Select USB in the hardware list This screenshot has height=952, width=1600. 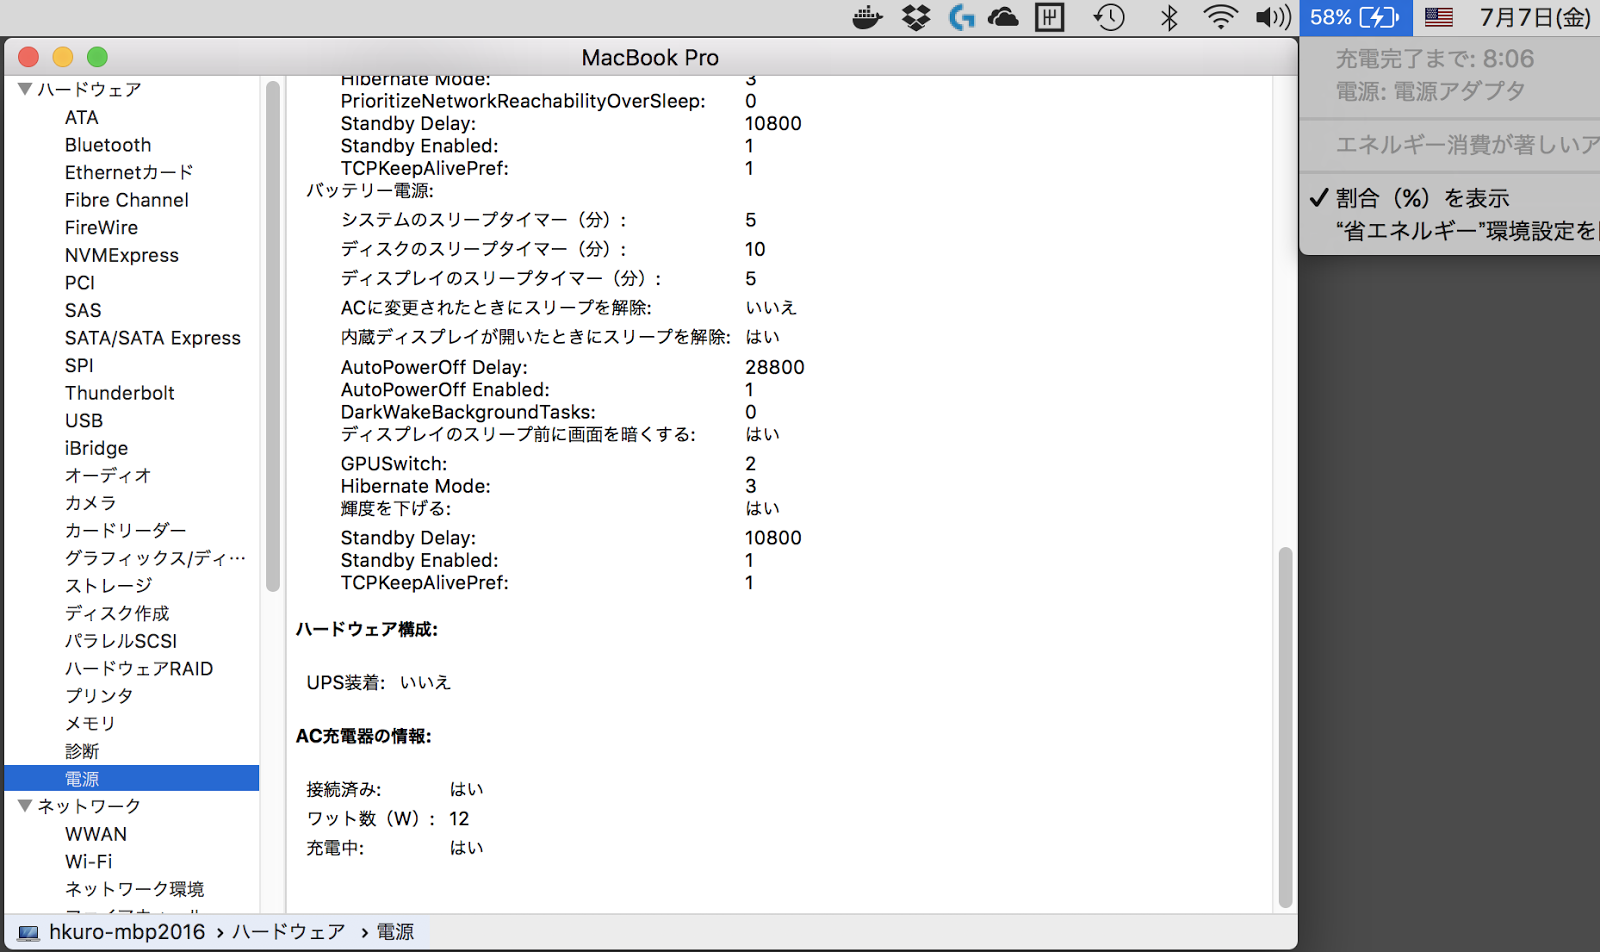84,421
